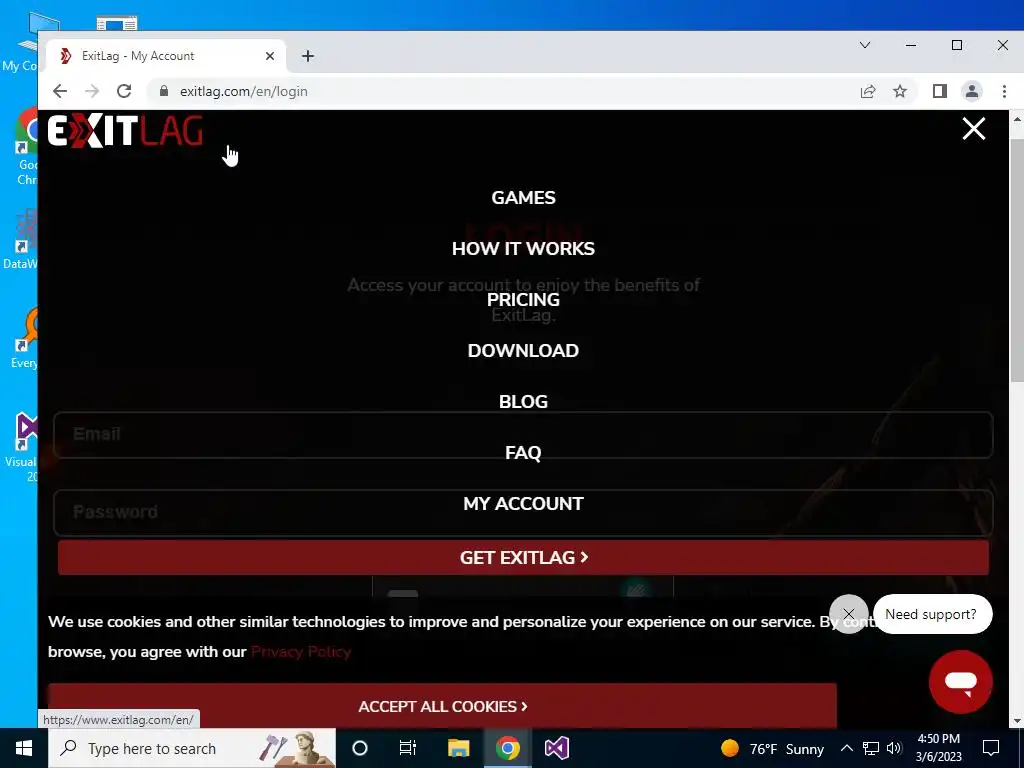The height and width of the screenshot is (768, 1024).
Task: Open the Games menu item
Action: point(523,198)
